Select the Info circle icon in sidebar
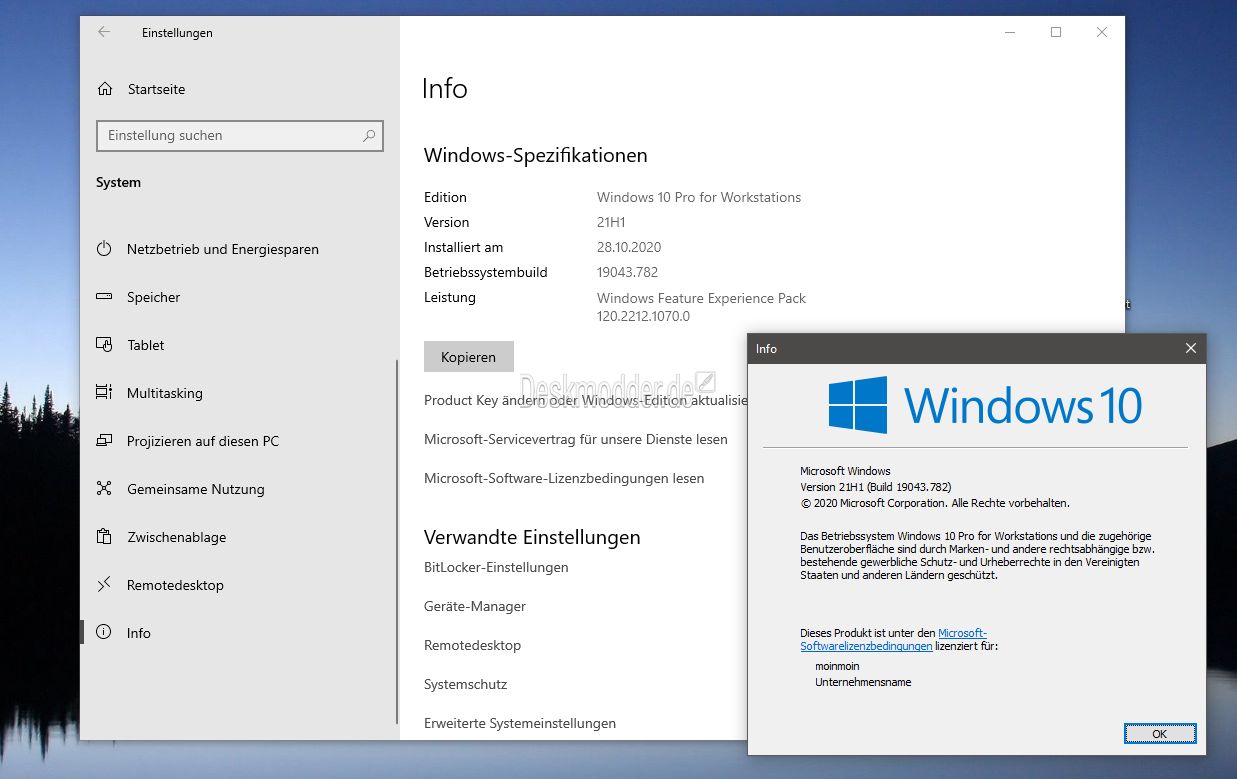The width and height of the screenshot is (1237, 779). [x=104, y=633]
